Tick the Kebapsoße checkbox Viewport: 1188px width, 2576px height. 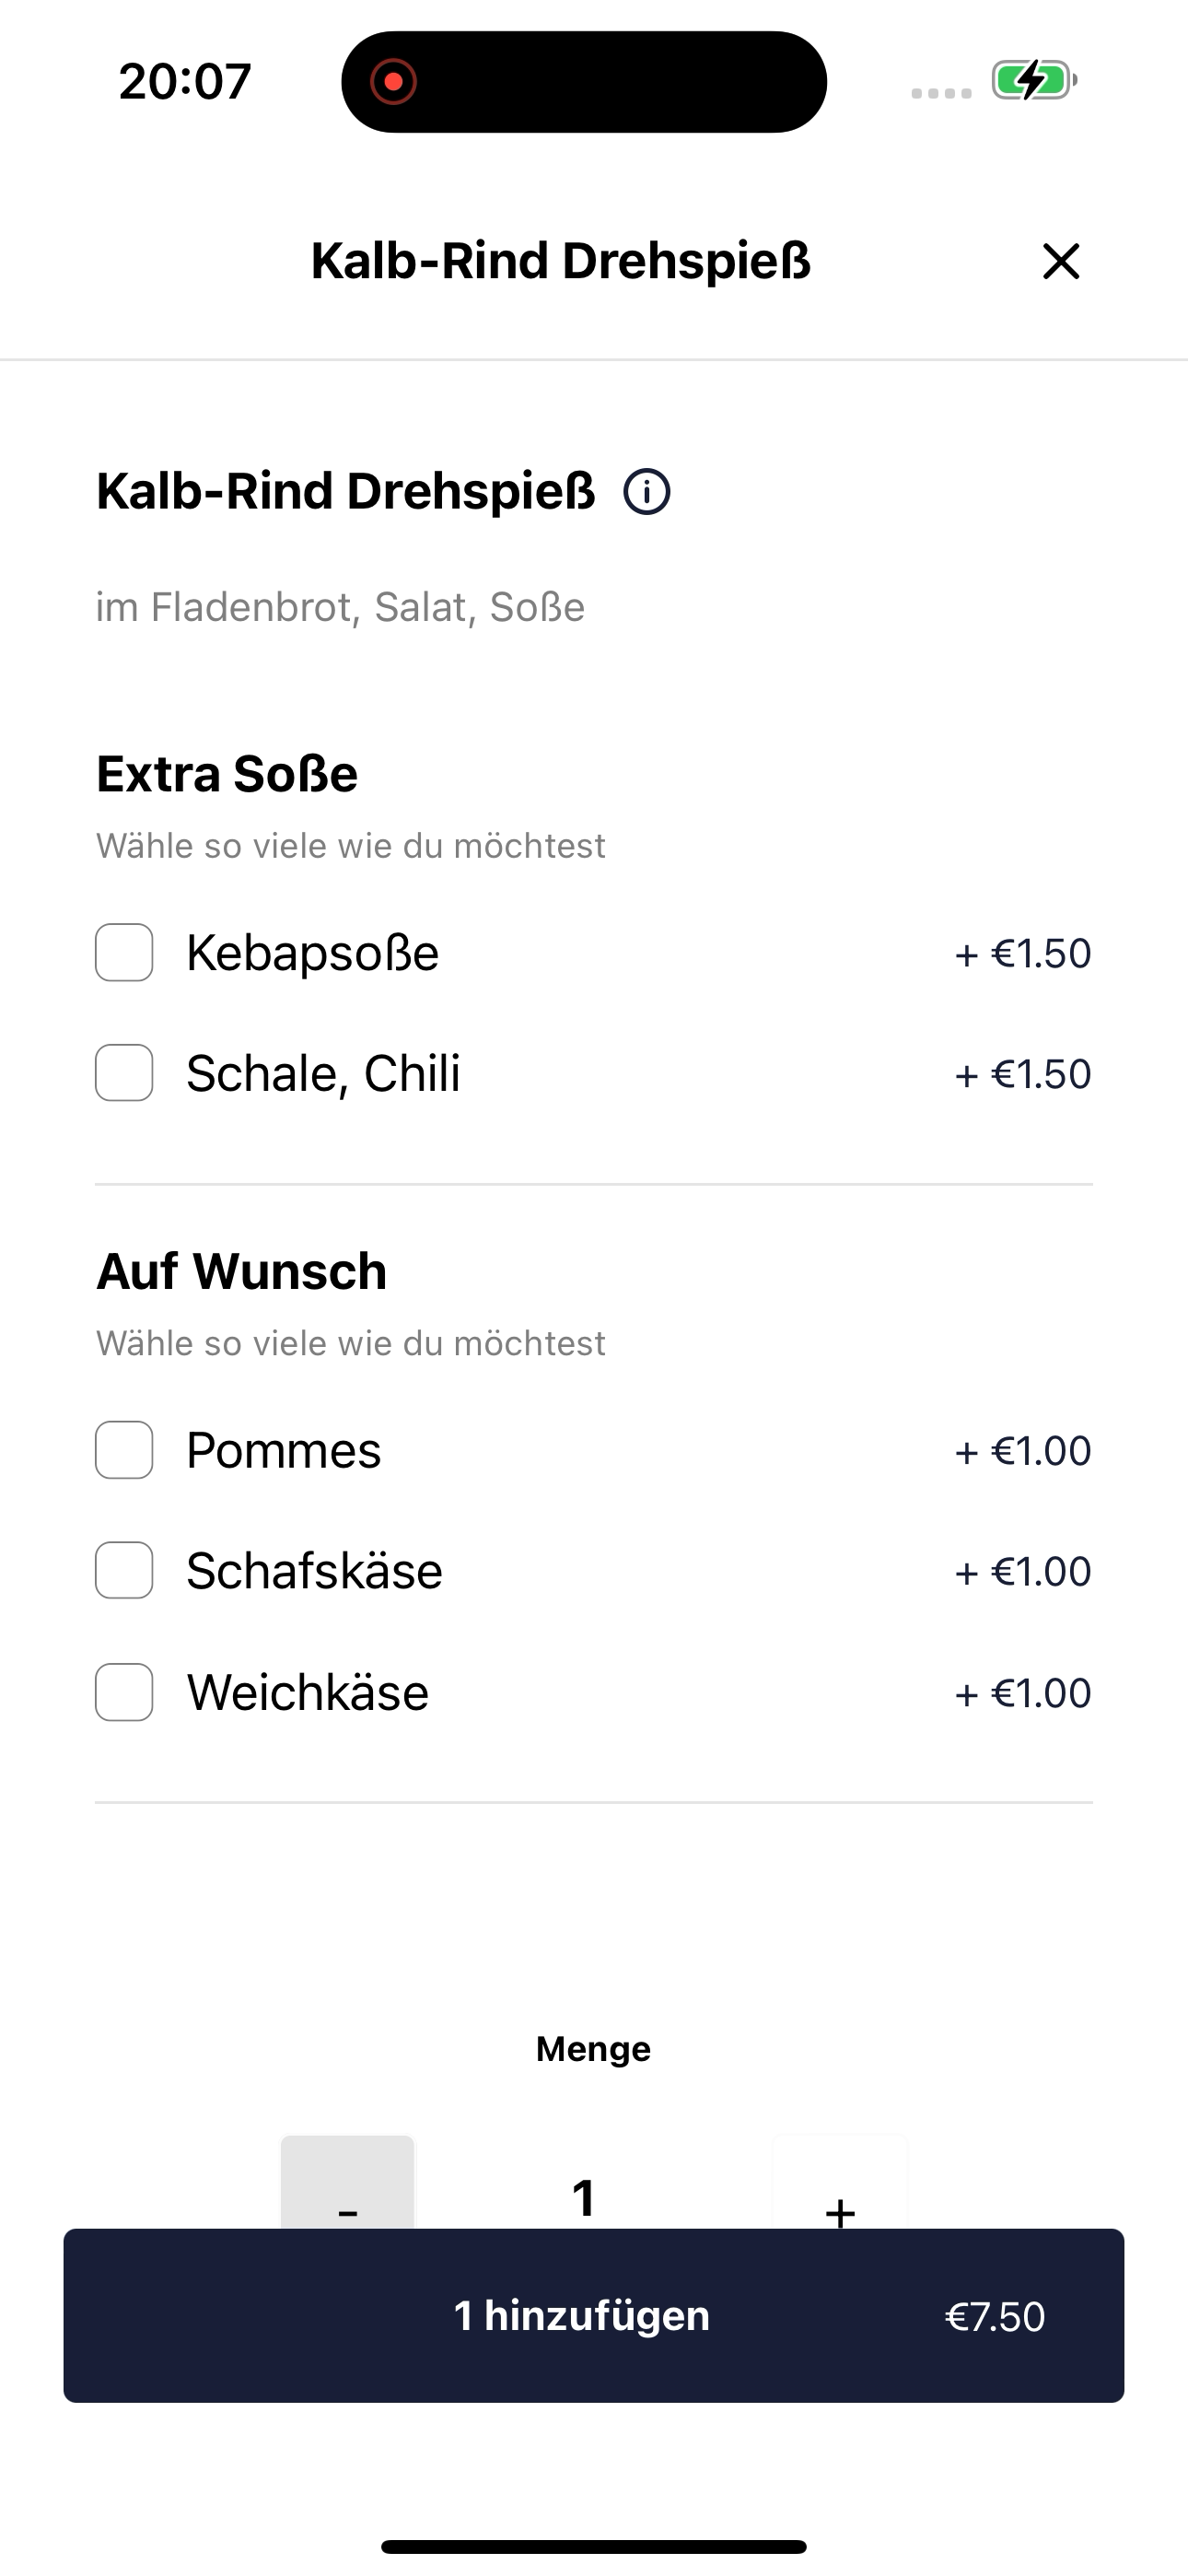124,952
